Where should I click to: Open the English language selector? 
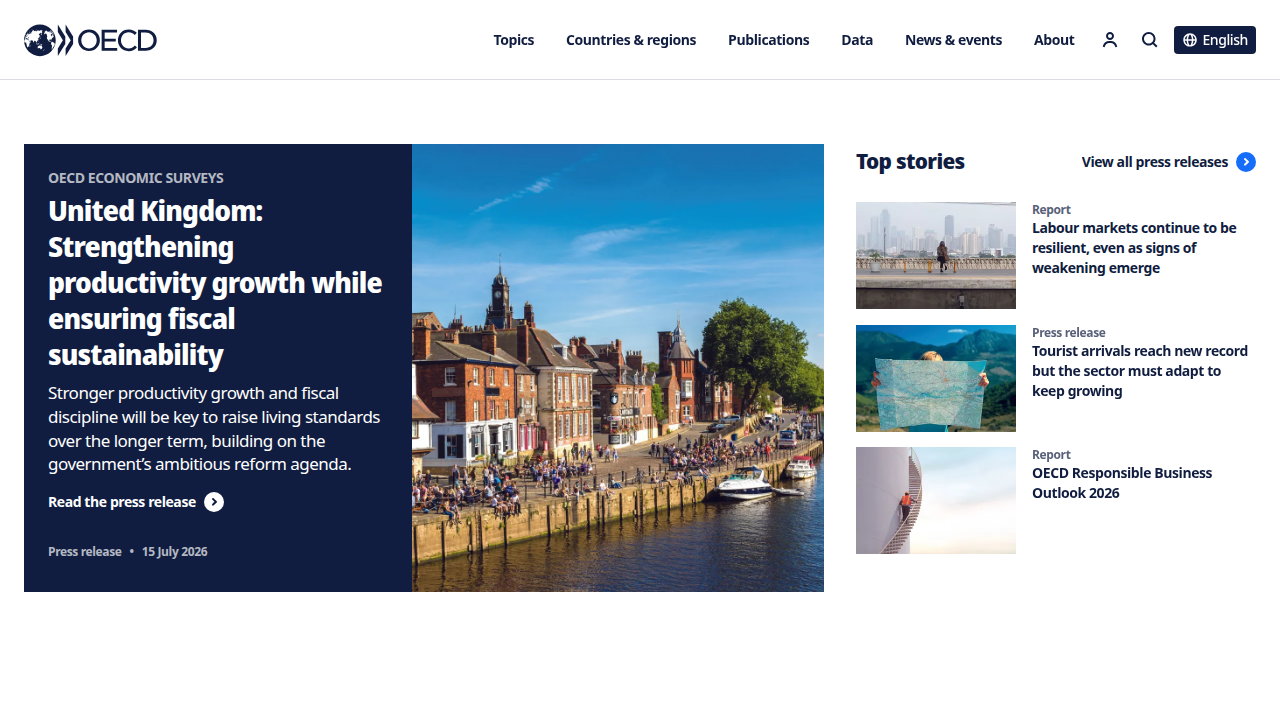tap(1215, 40)
